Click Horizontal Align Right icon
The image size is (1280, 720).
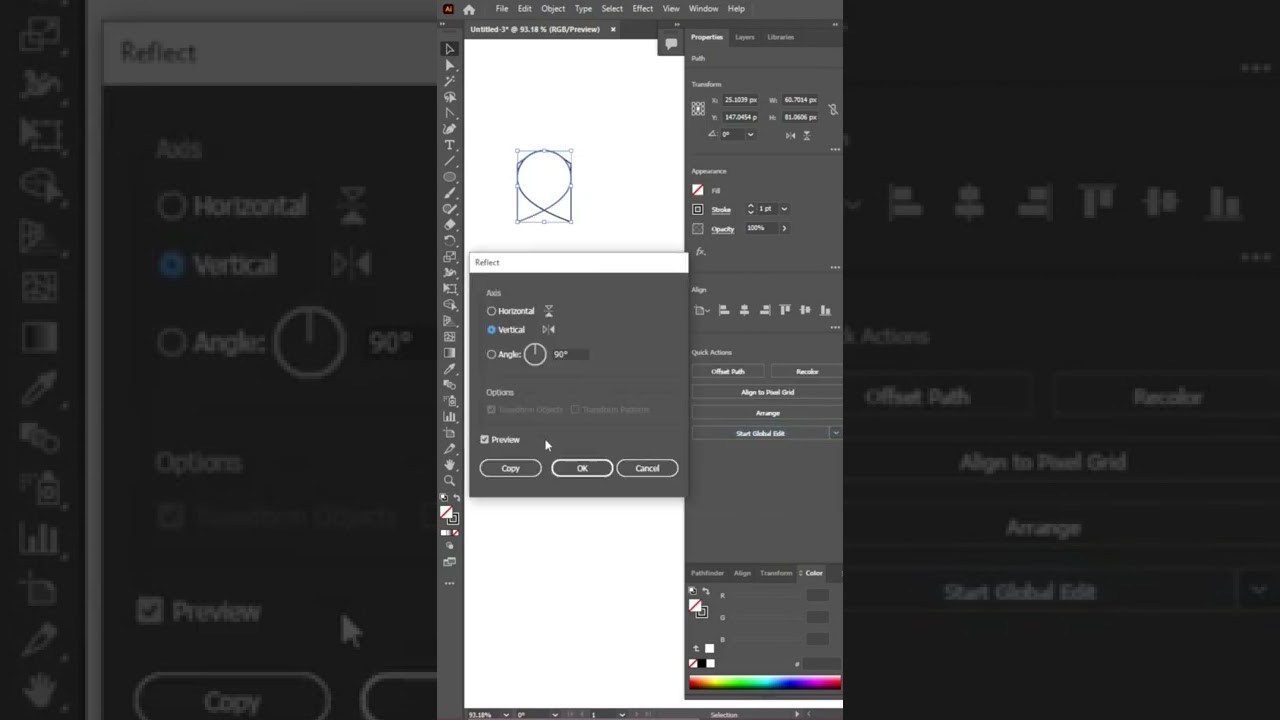764,310
